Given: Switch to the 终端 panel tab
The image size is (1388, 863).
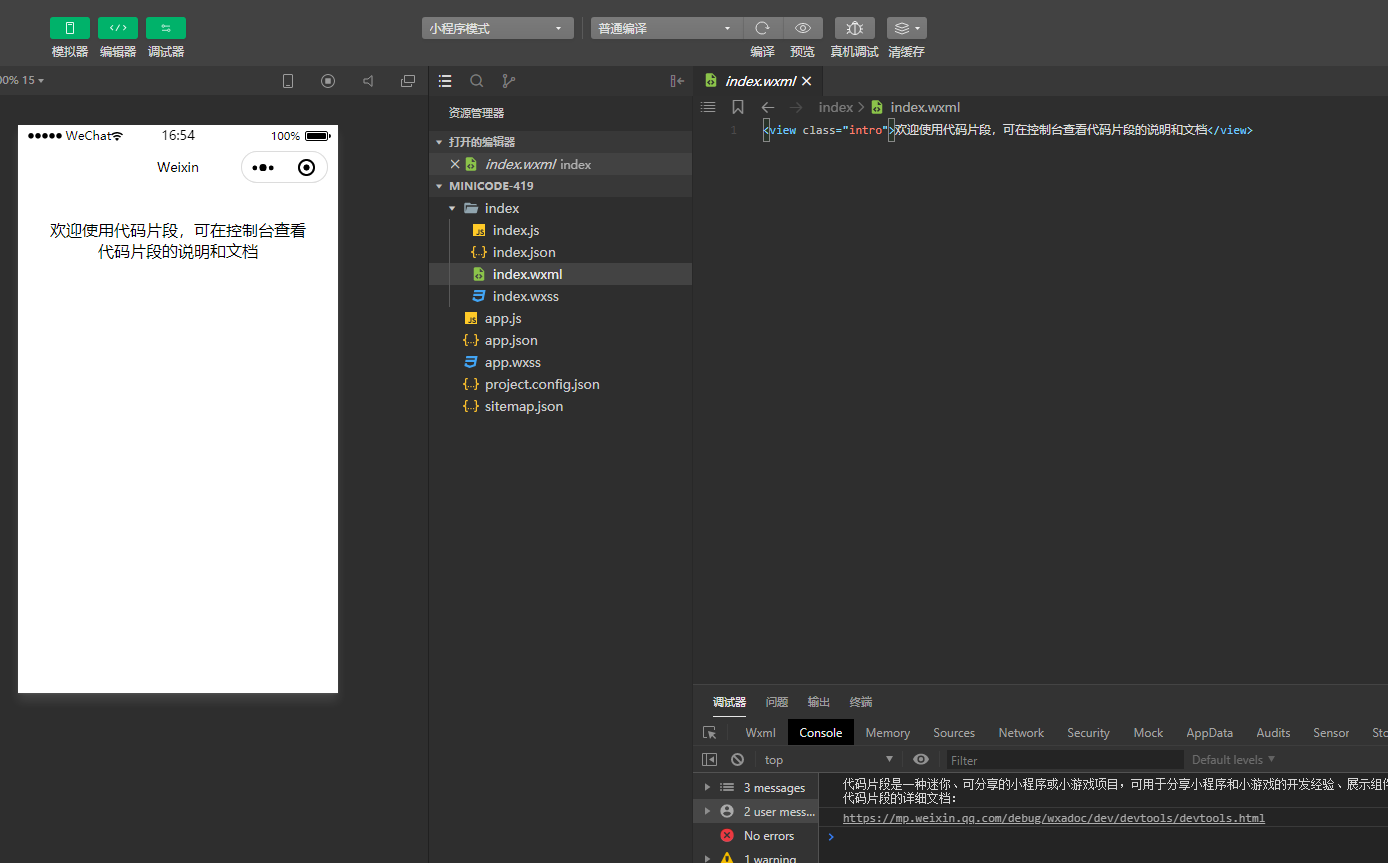Looking at the screenshot, I should (x=861, y=702).
